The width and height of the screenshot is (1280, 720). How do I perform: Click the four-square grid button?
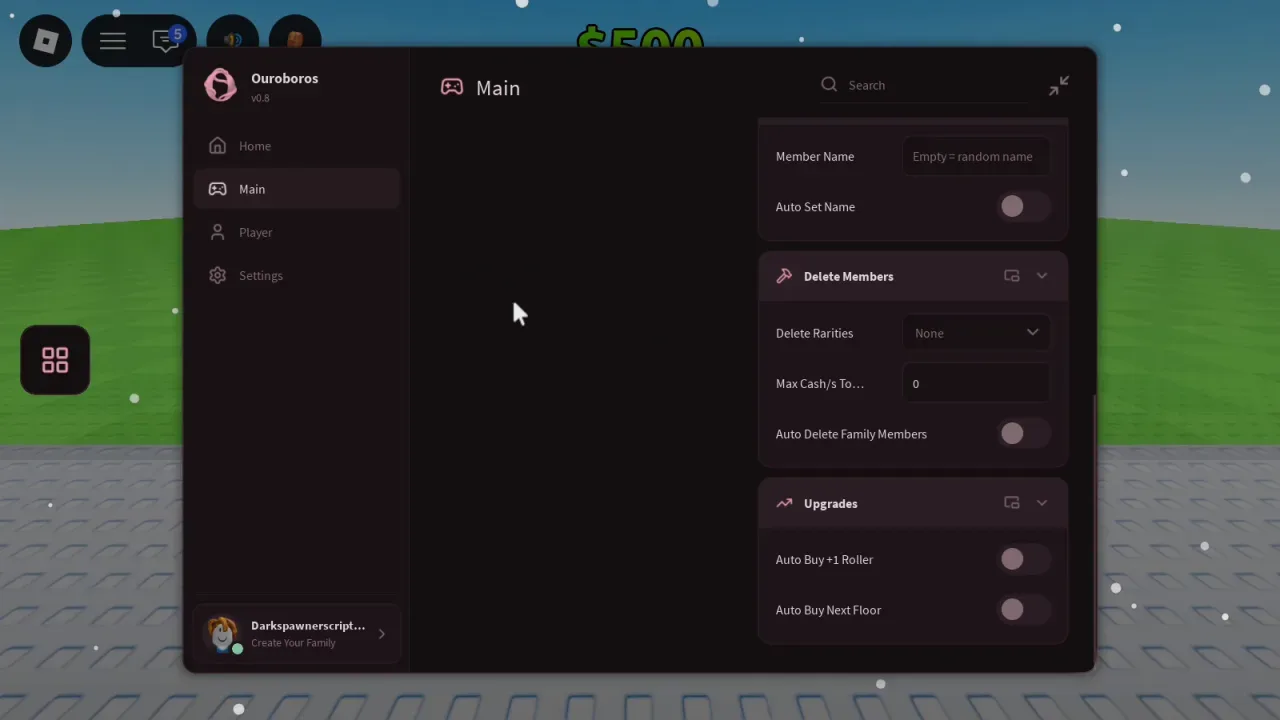[x=55, y=360]
